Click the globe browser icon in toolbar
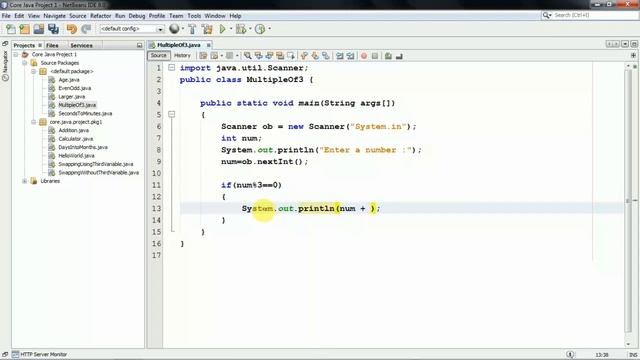This screenshot has width=640, height=360. (174, 29)
